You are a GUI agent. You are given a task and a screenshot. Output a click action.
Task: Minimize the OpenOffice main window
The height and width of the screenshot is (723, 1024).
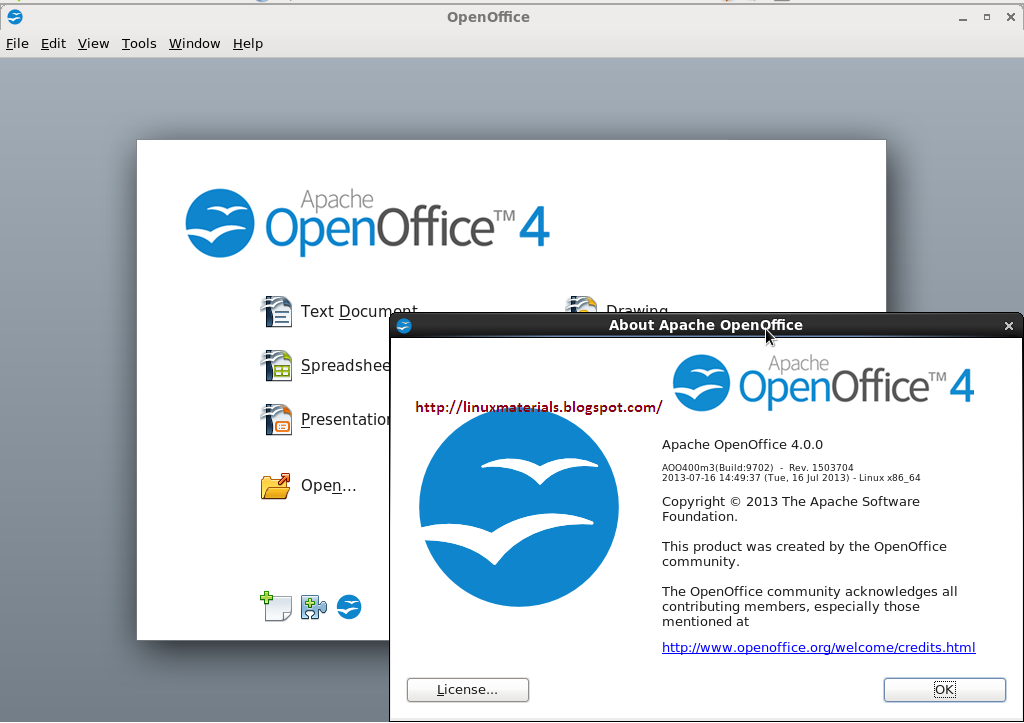[x=963, y=18]
